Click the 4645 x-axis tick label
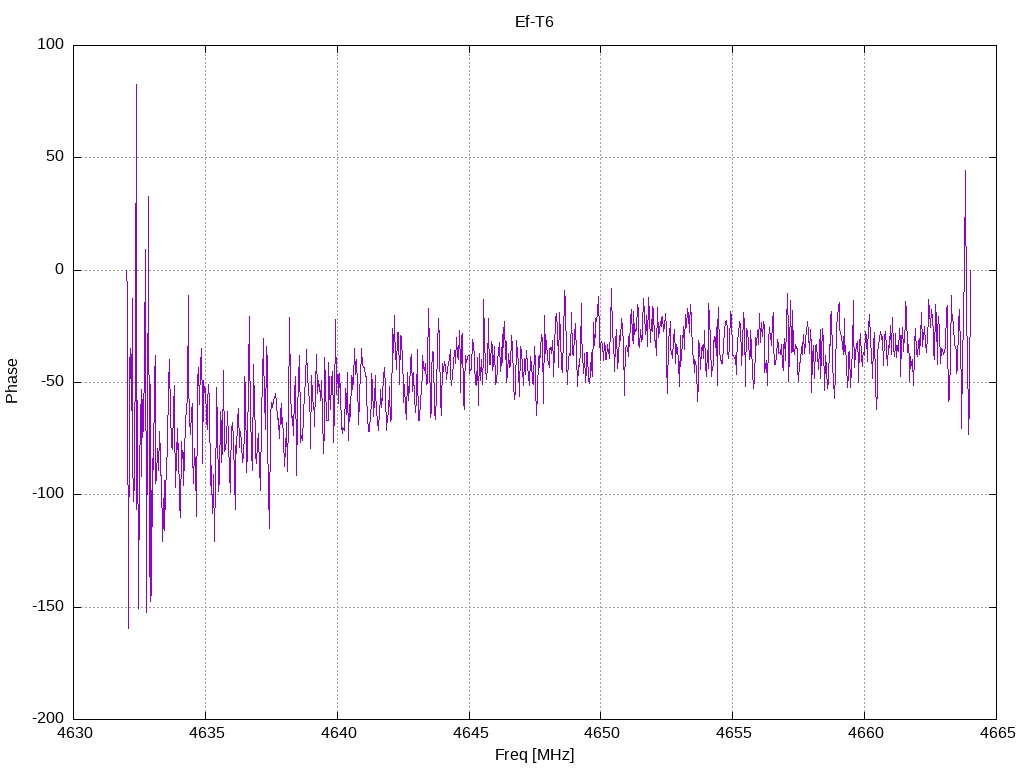This screenshot has width=1024, height=768. point(470,733)
